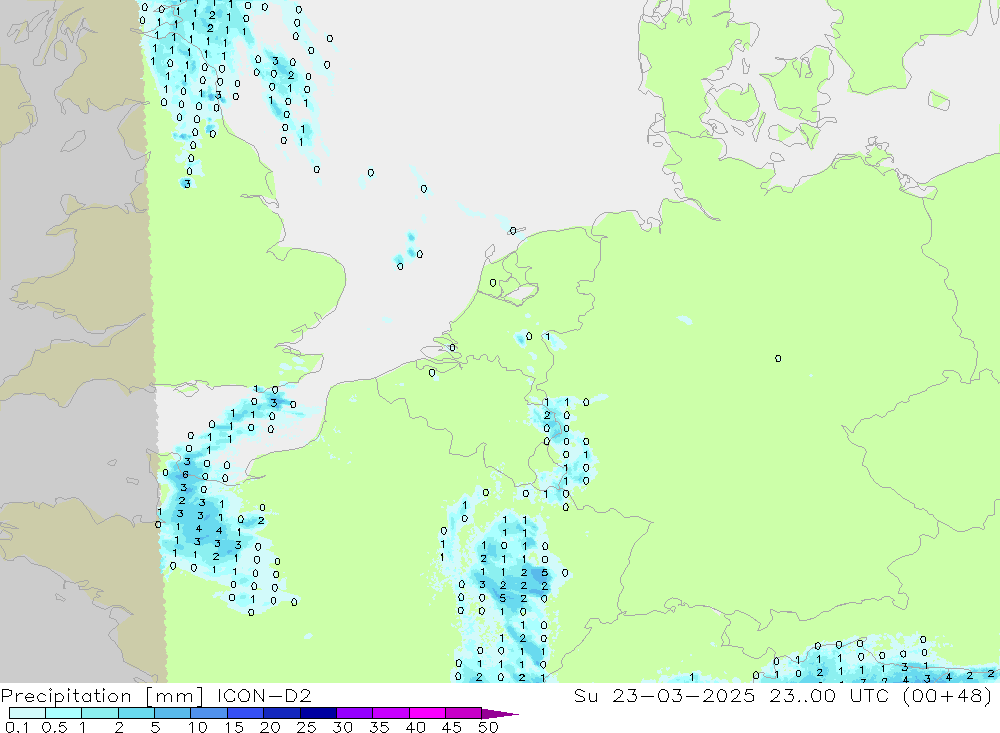
Task: Select the 20–25 mm dark blue legend swatch
Action: (281, 713)
